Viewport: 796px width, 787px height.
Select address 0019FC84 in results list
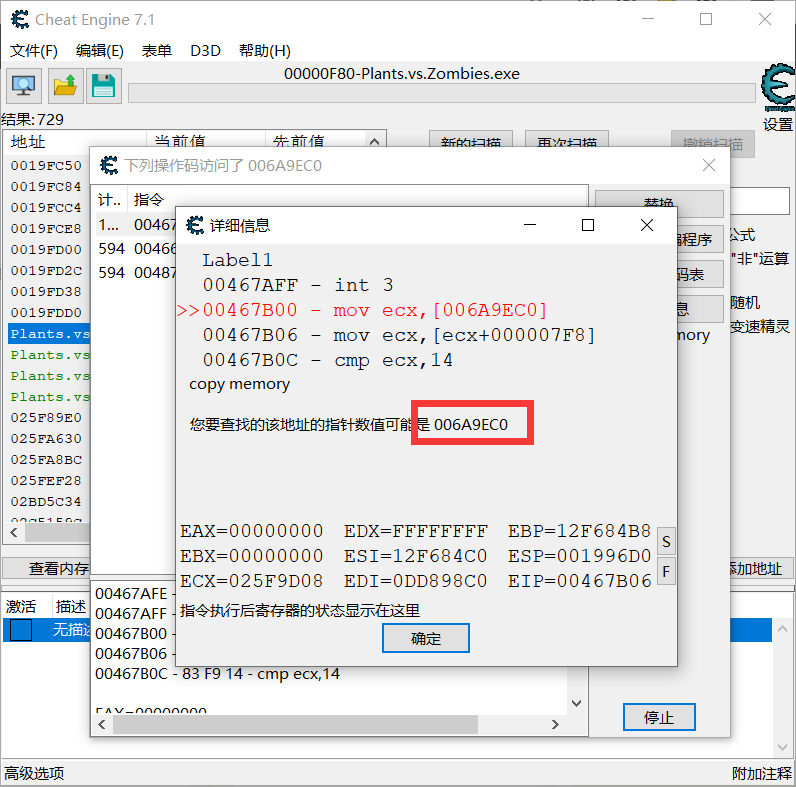(46, 186)
